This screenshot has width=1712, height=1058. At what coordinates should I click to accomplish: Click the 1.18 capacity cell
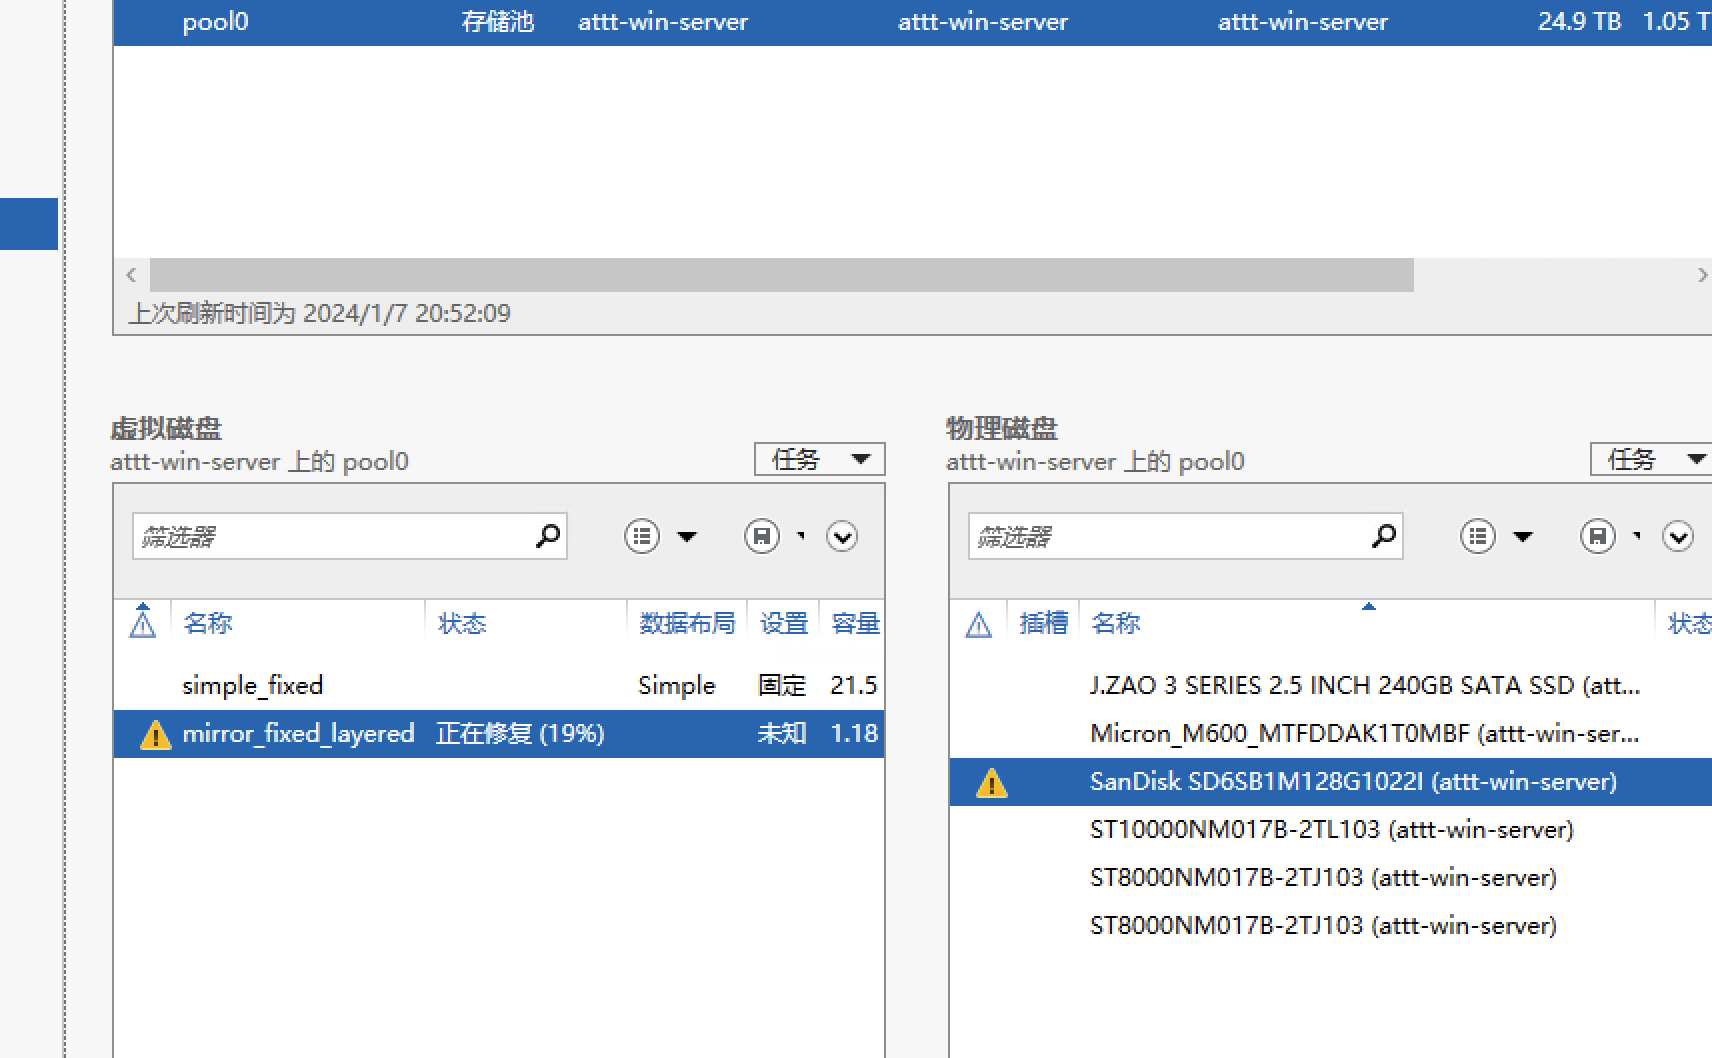[x=854, y=733]
